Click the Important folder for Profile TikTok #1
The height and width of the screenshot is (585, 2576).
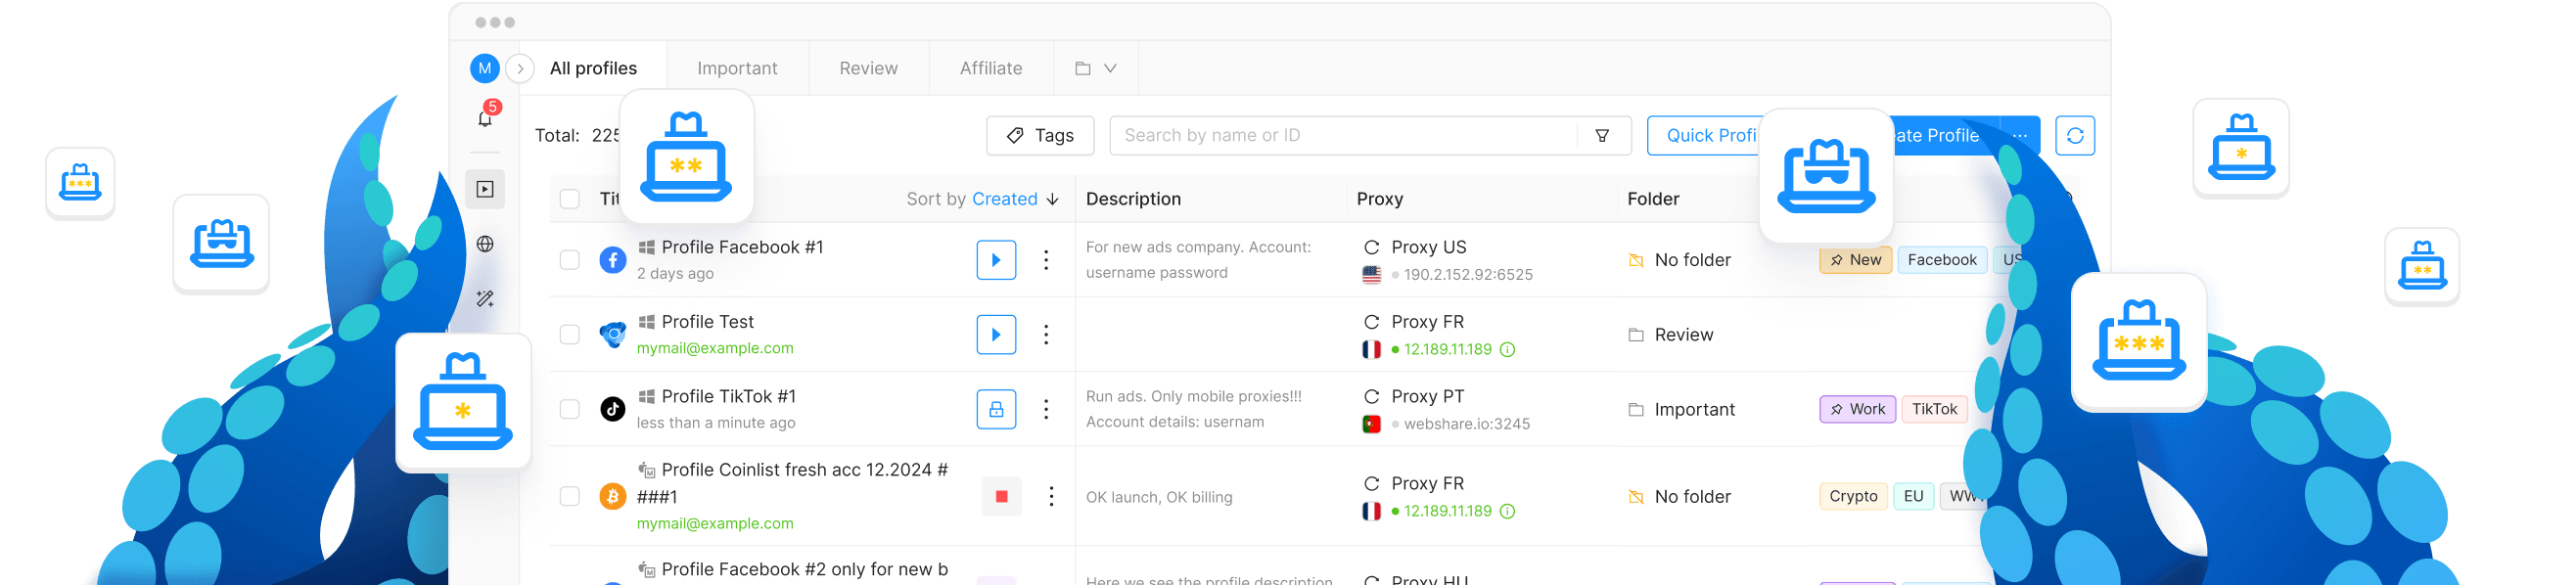pos(1682,409)
